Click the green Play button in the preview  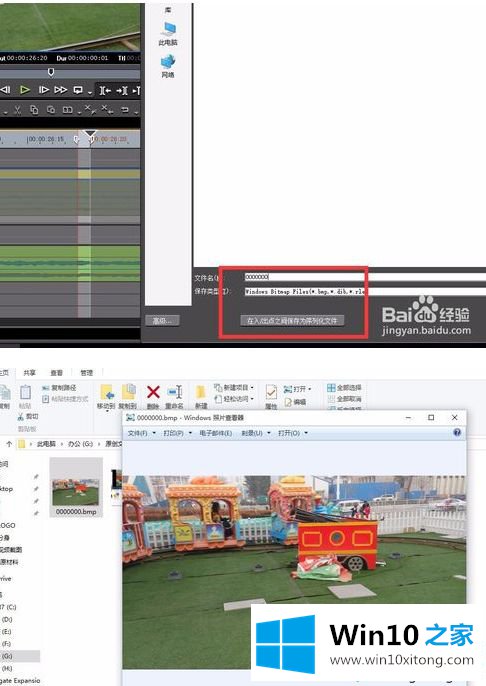[x=25, y=90]
